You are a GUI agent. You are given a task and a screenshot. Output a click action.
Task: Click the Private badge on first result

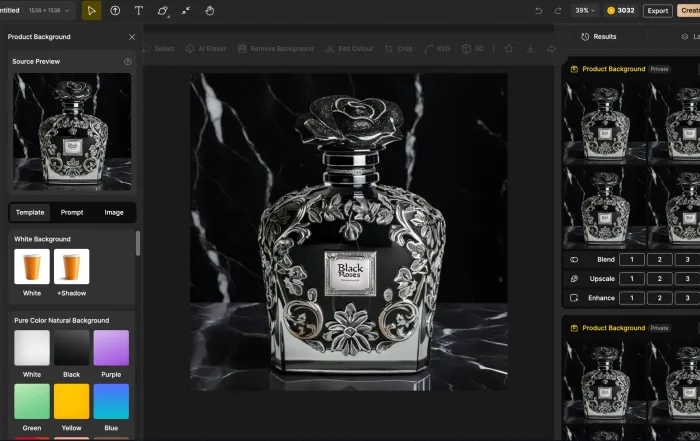tap(659, 69)
